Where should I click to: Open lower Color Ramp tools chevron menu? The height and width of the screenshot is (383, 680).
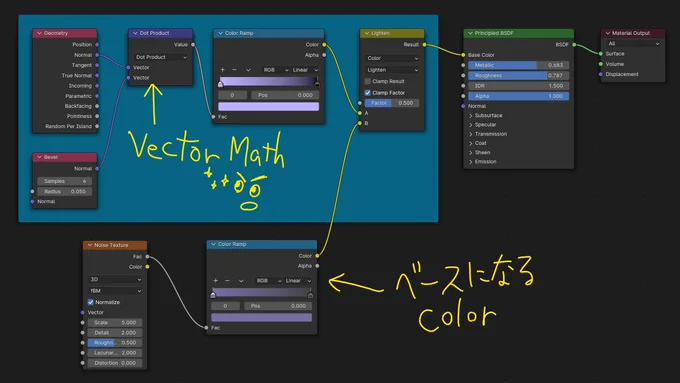pos(241,281)
